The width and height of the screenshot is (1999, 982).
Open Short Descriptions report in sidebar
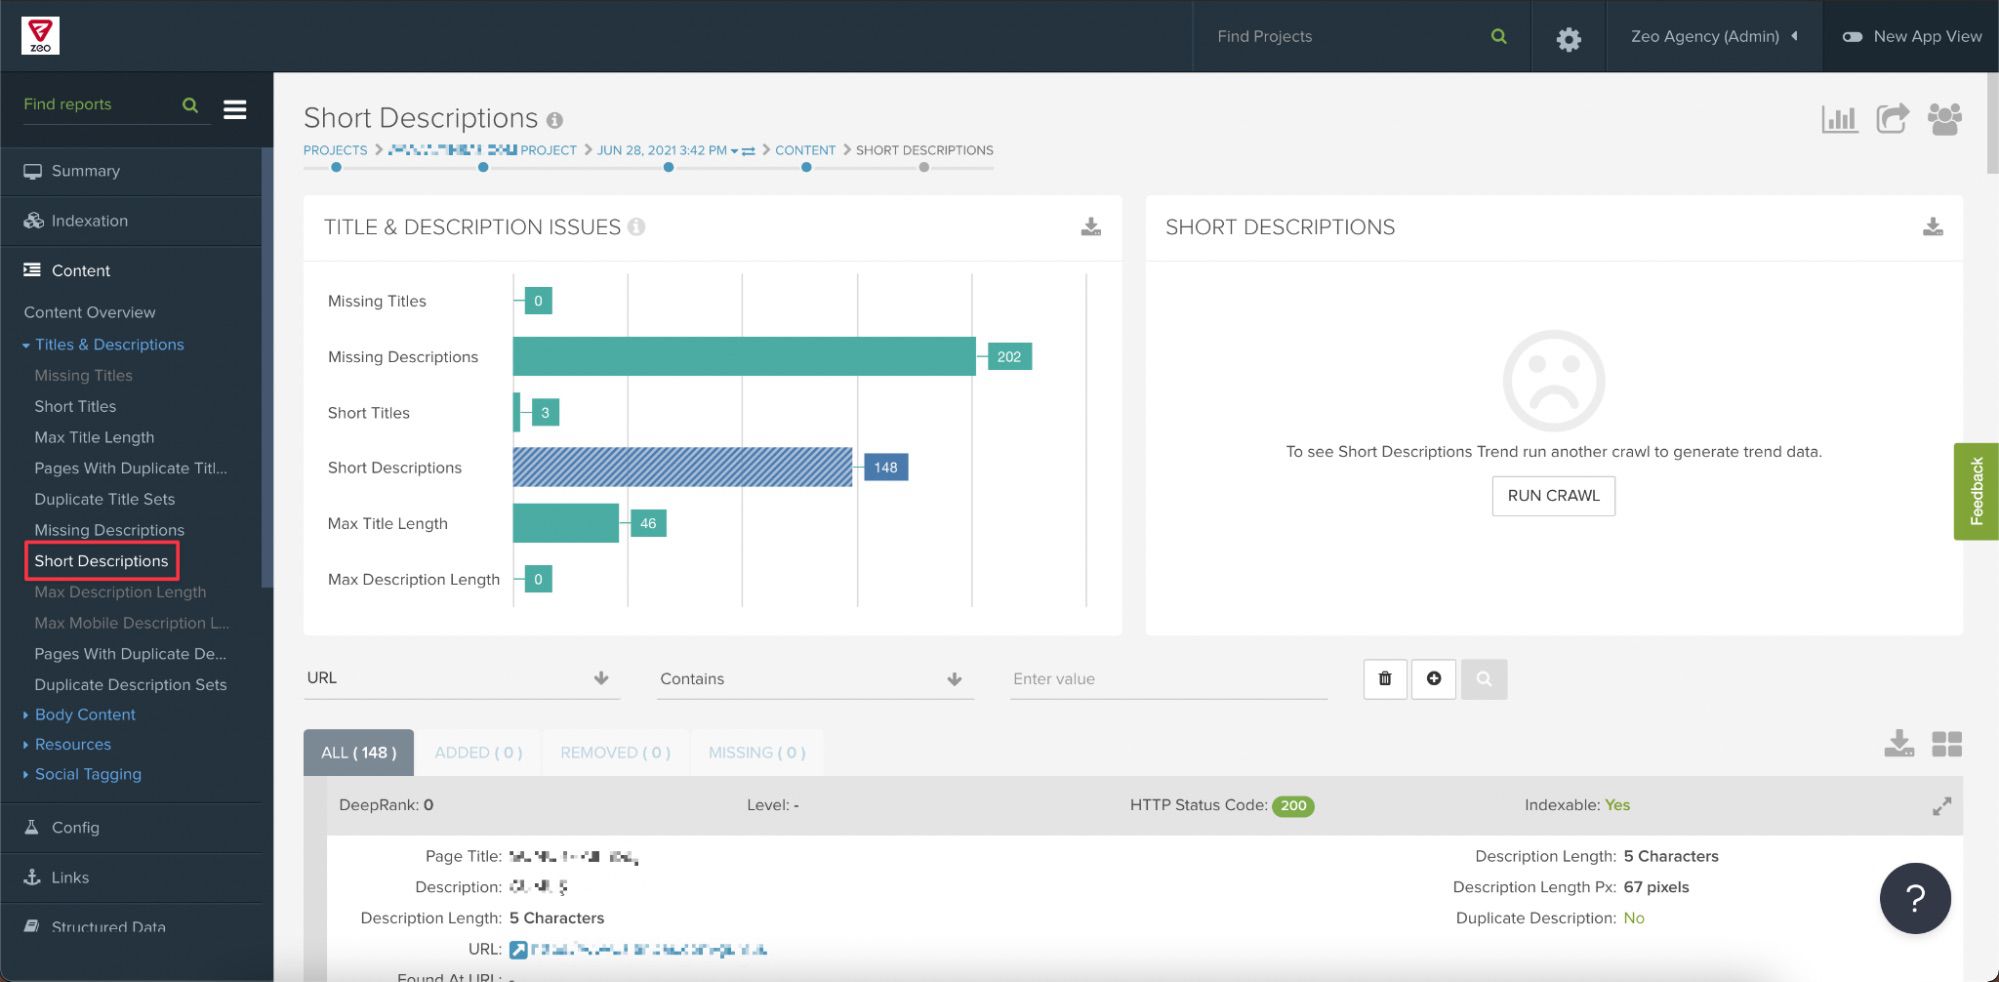[x=101, y=561]
